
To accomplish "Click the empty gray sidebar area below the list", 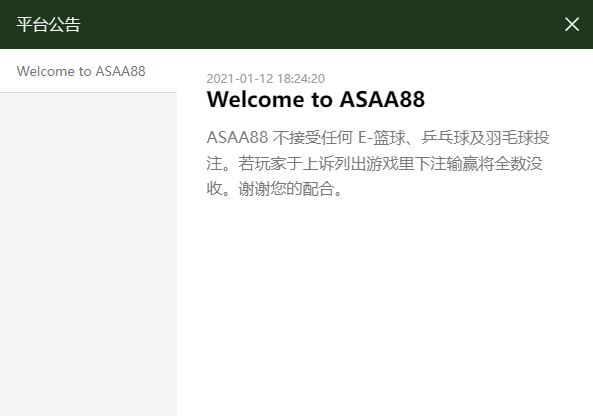I will click(88, 253).
